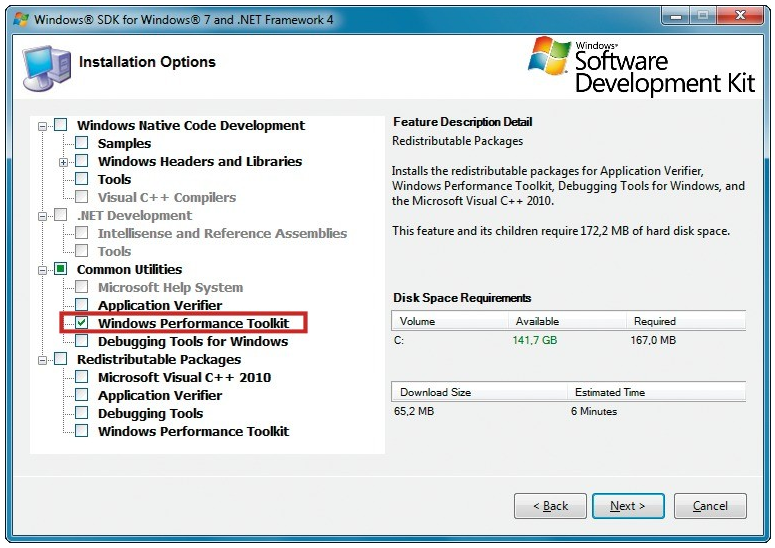Select the Redistributable Packages label
This screenshot has width=775, height=548.
(x=159, y=359)
